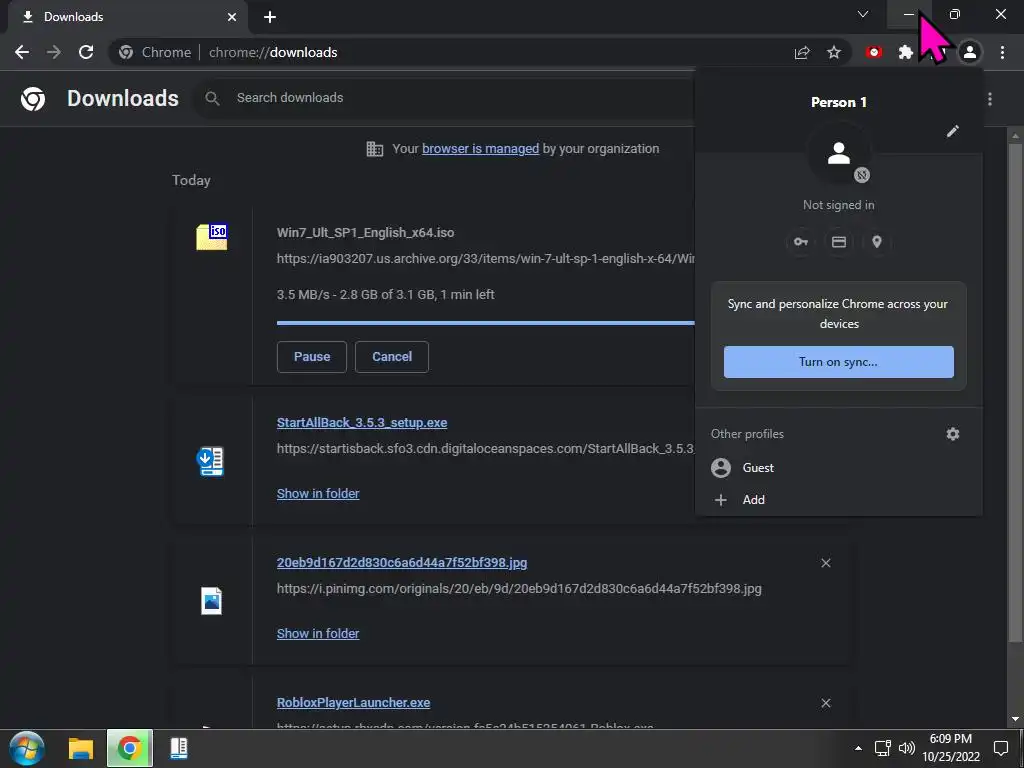Open the tab search chevron
The image size is (1024, 768).
(863, 14)
